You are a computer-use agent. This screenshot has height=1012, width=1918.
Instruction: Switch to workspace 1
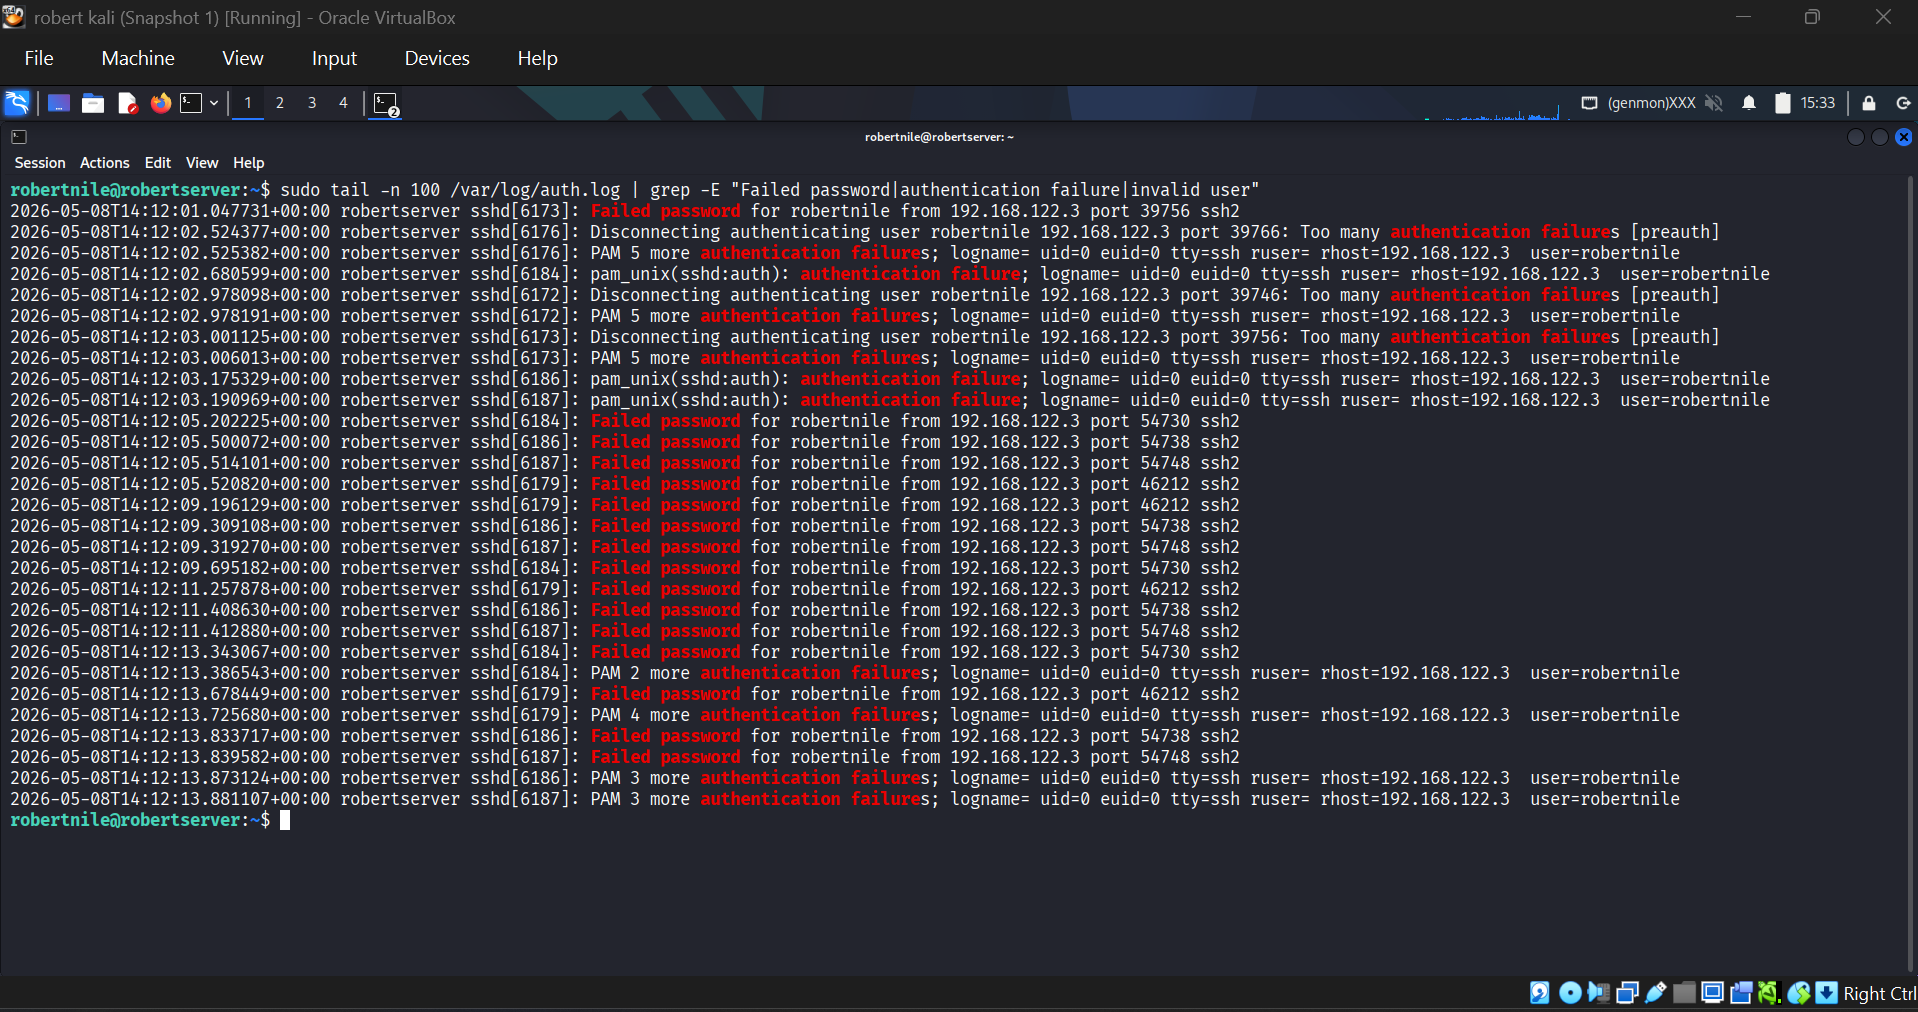click(x=248, y=103)
